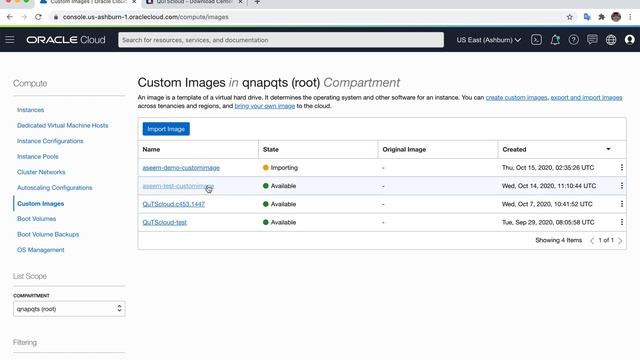Click the Importing status text

[x=284, y=168]
